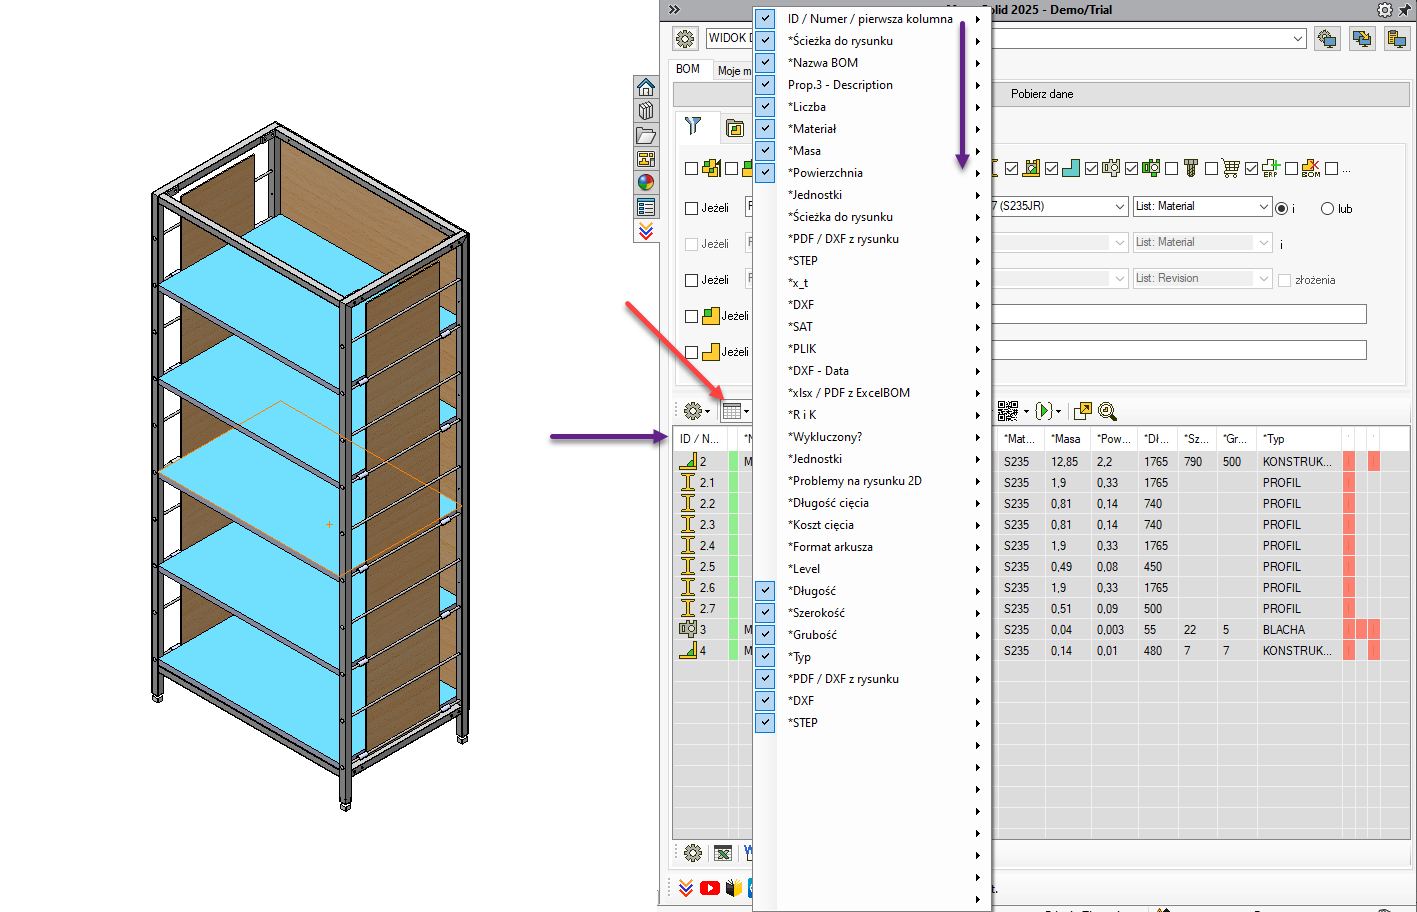
Task: Enable '*Jednostki' column below Powierzchnia
Action: point(872,195)
